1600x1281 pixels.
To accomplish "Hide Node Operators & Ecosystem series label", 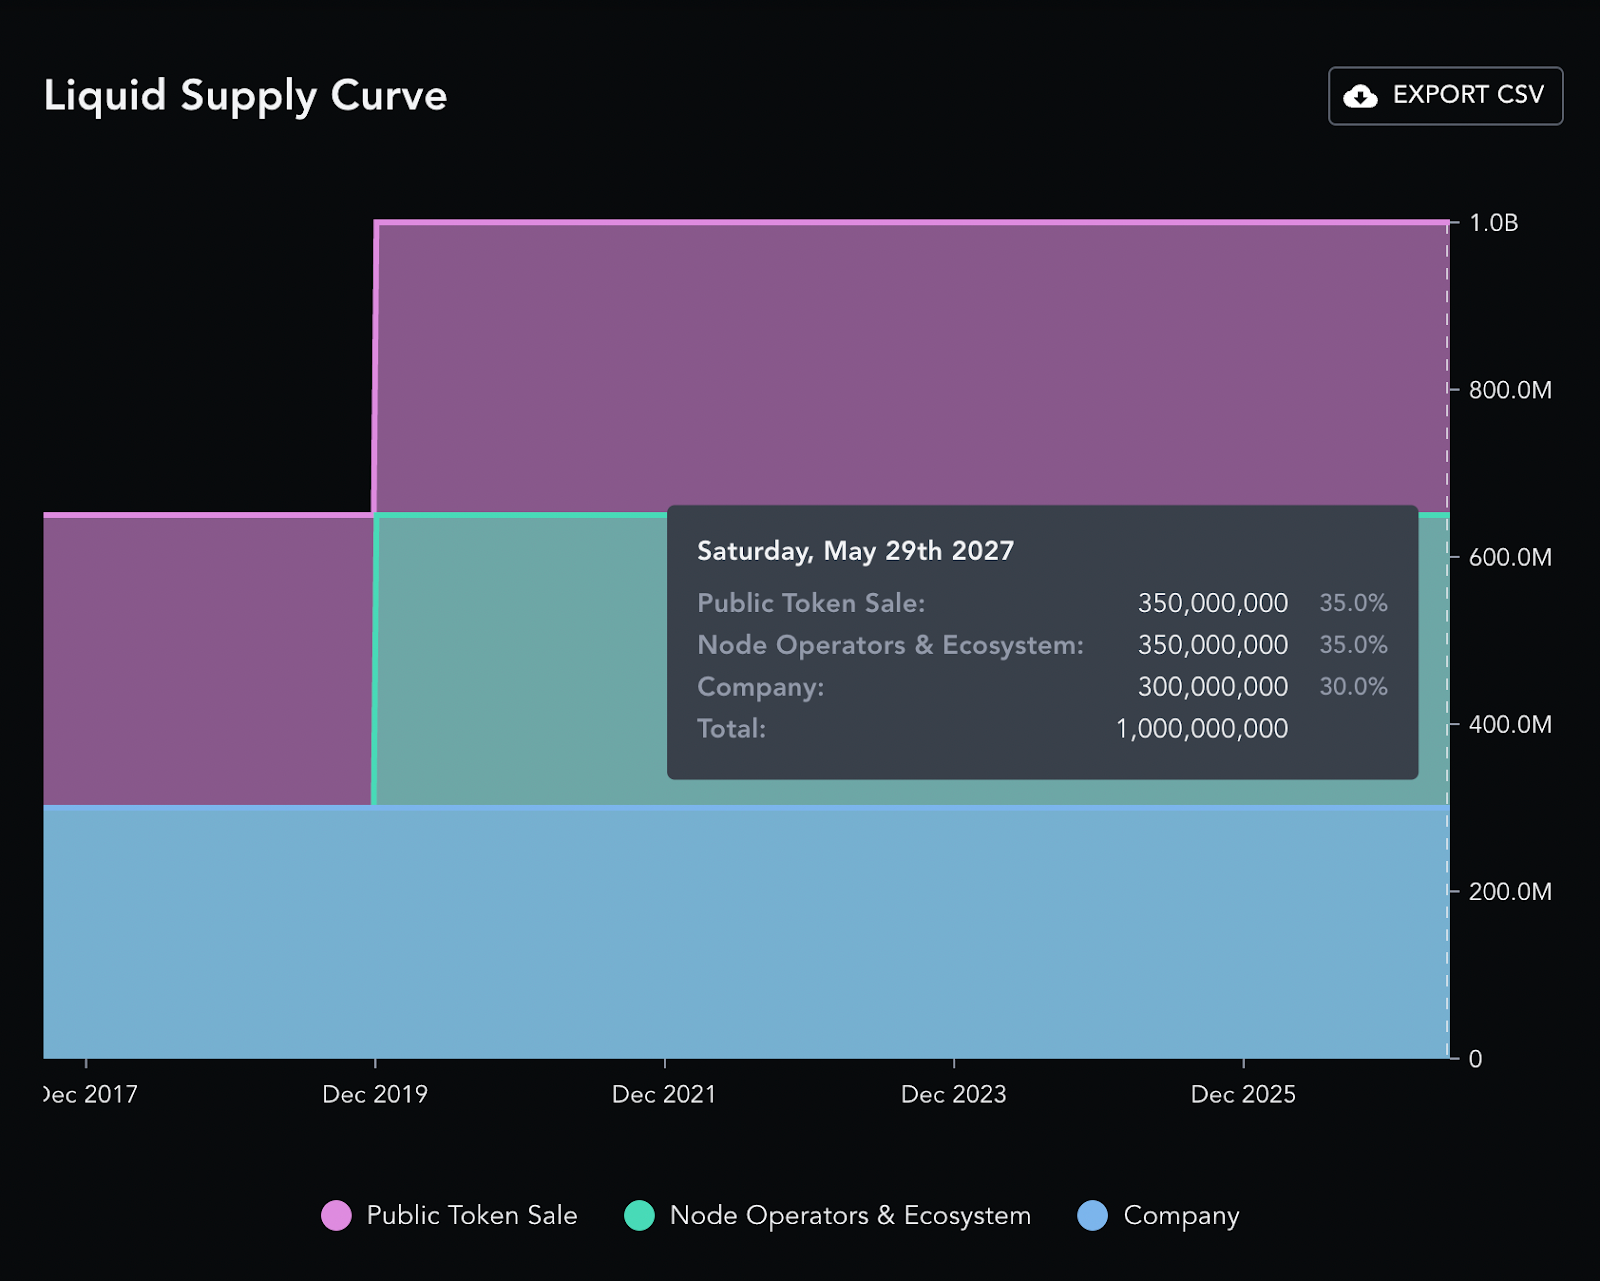I will click(x=850, y=1216).
